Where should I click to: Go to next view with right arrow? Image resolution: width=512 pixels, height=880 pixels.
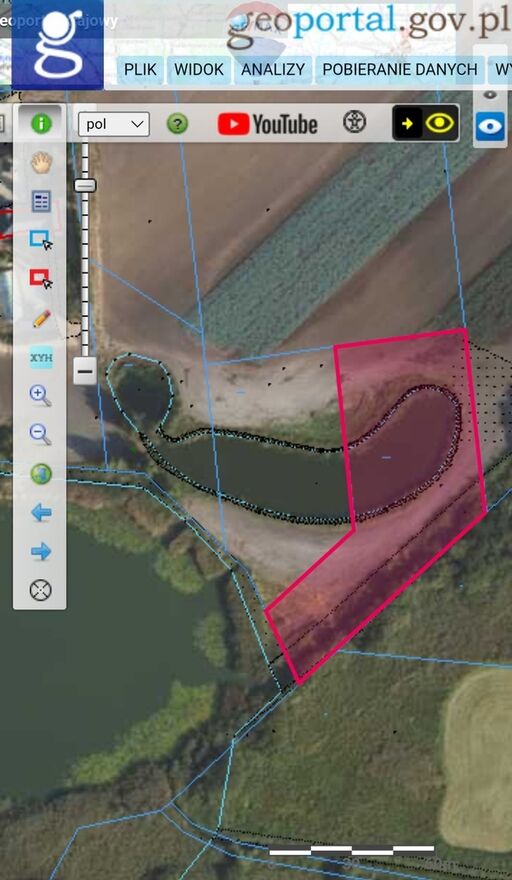click(41, 552)
